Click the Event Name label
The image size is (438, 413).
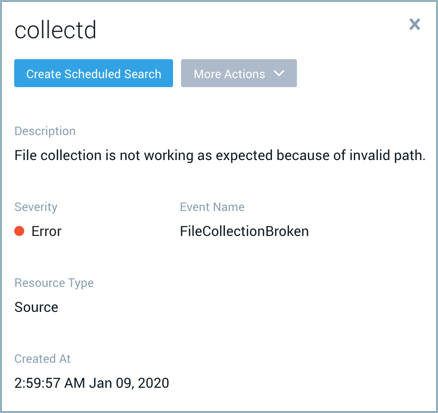(x=212, y=207)
